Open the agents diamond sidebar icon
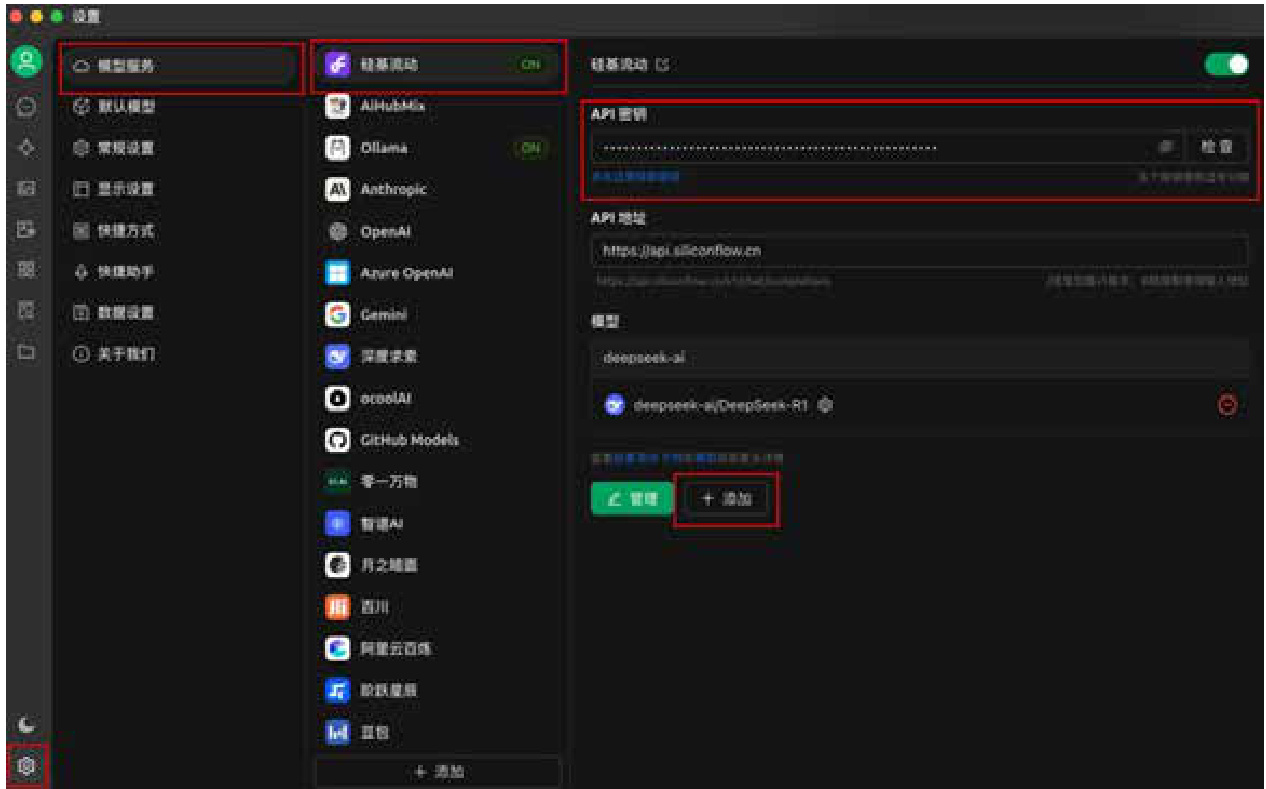 [x=27, y=147]
